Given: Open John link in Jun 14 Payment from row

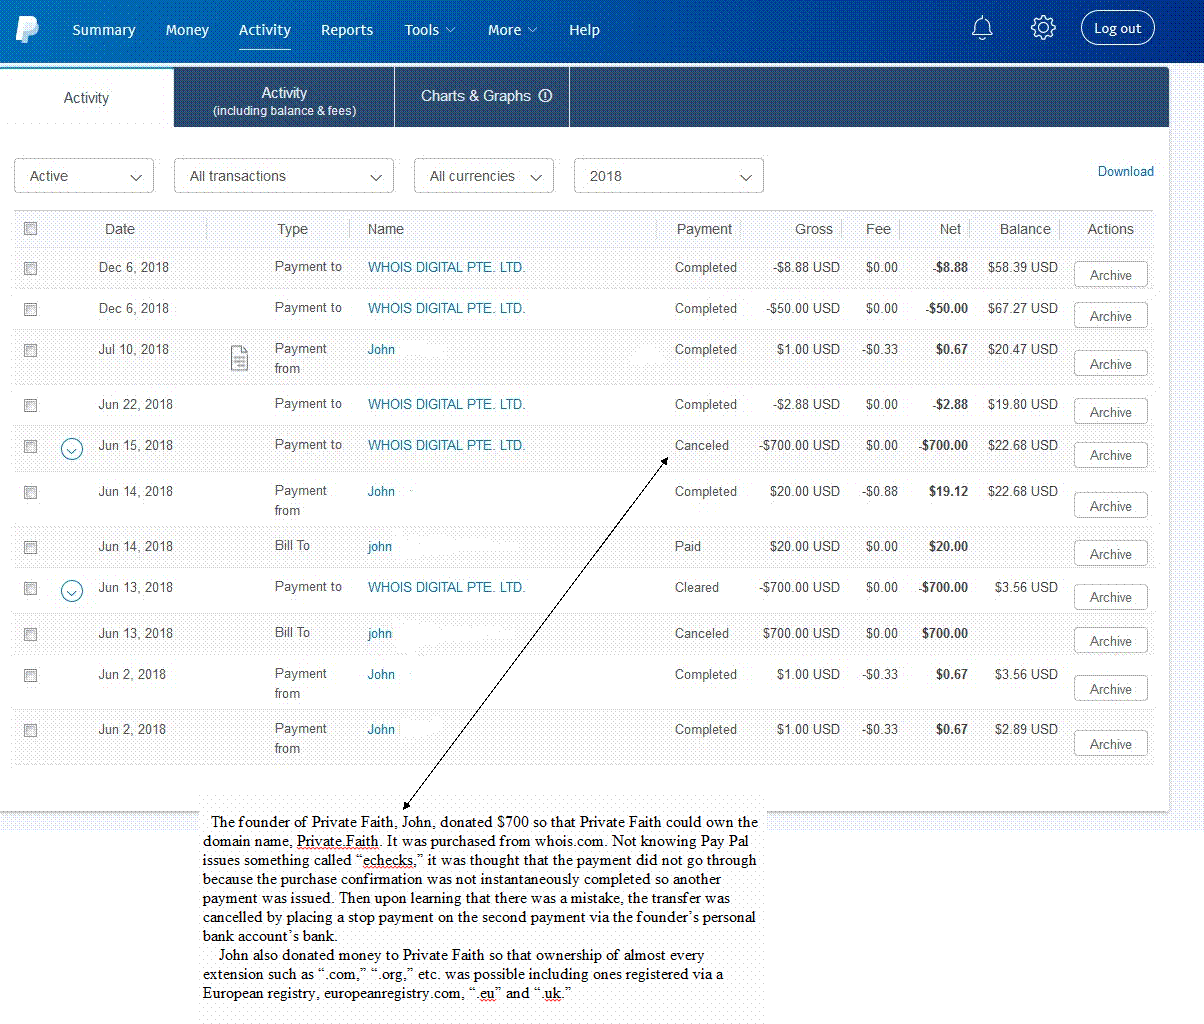Looking at the screenshot, I should click(381, 491).
